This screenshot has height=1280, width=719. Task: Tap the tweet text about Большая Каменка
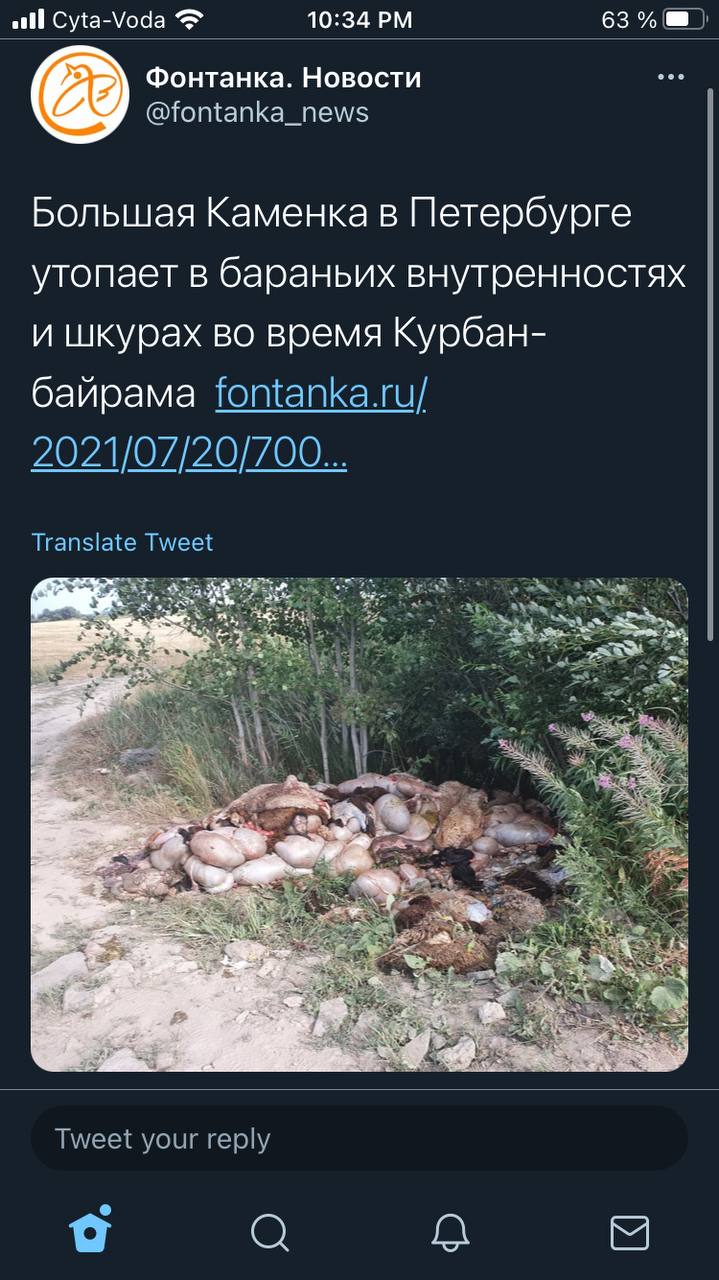tap(359, 333)
